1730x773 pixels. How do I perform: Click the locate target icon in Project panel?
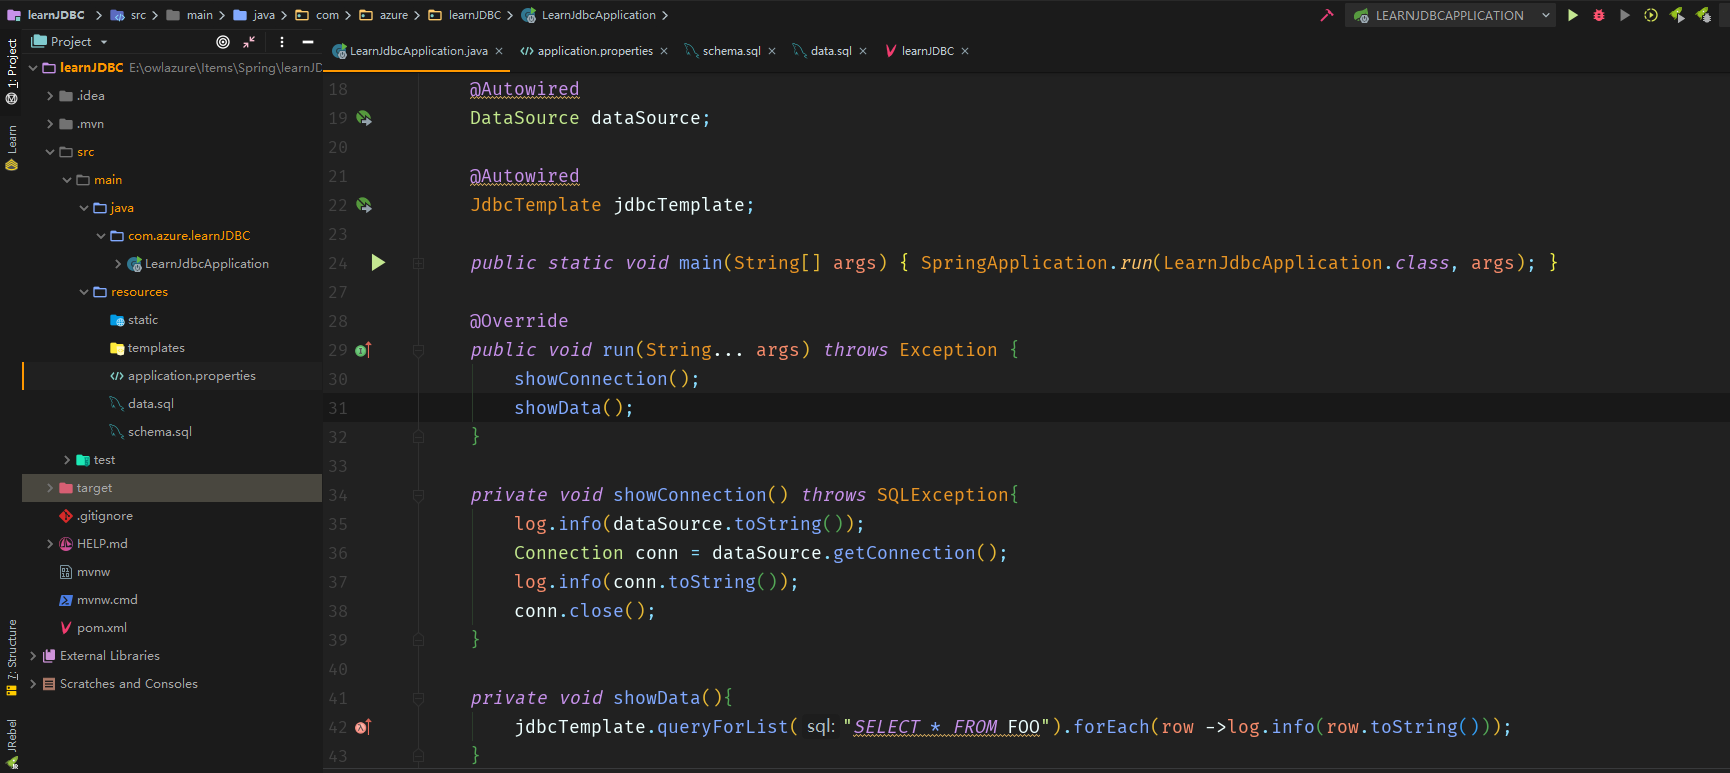pos(223,42)
